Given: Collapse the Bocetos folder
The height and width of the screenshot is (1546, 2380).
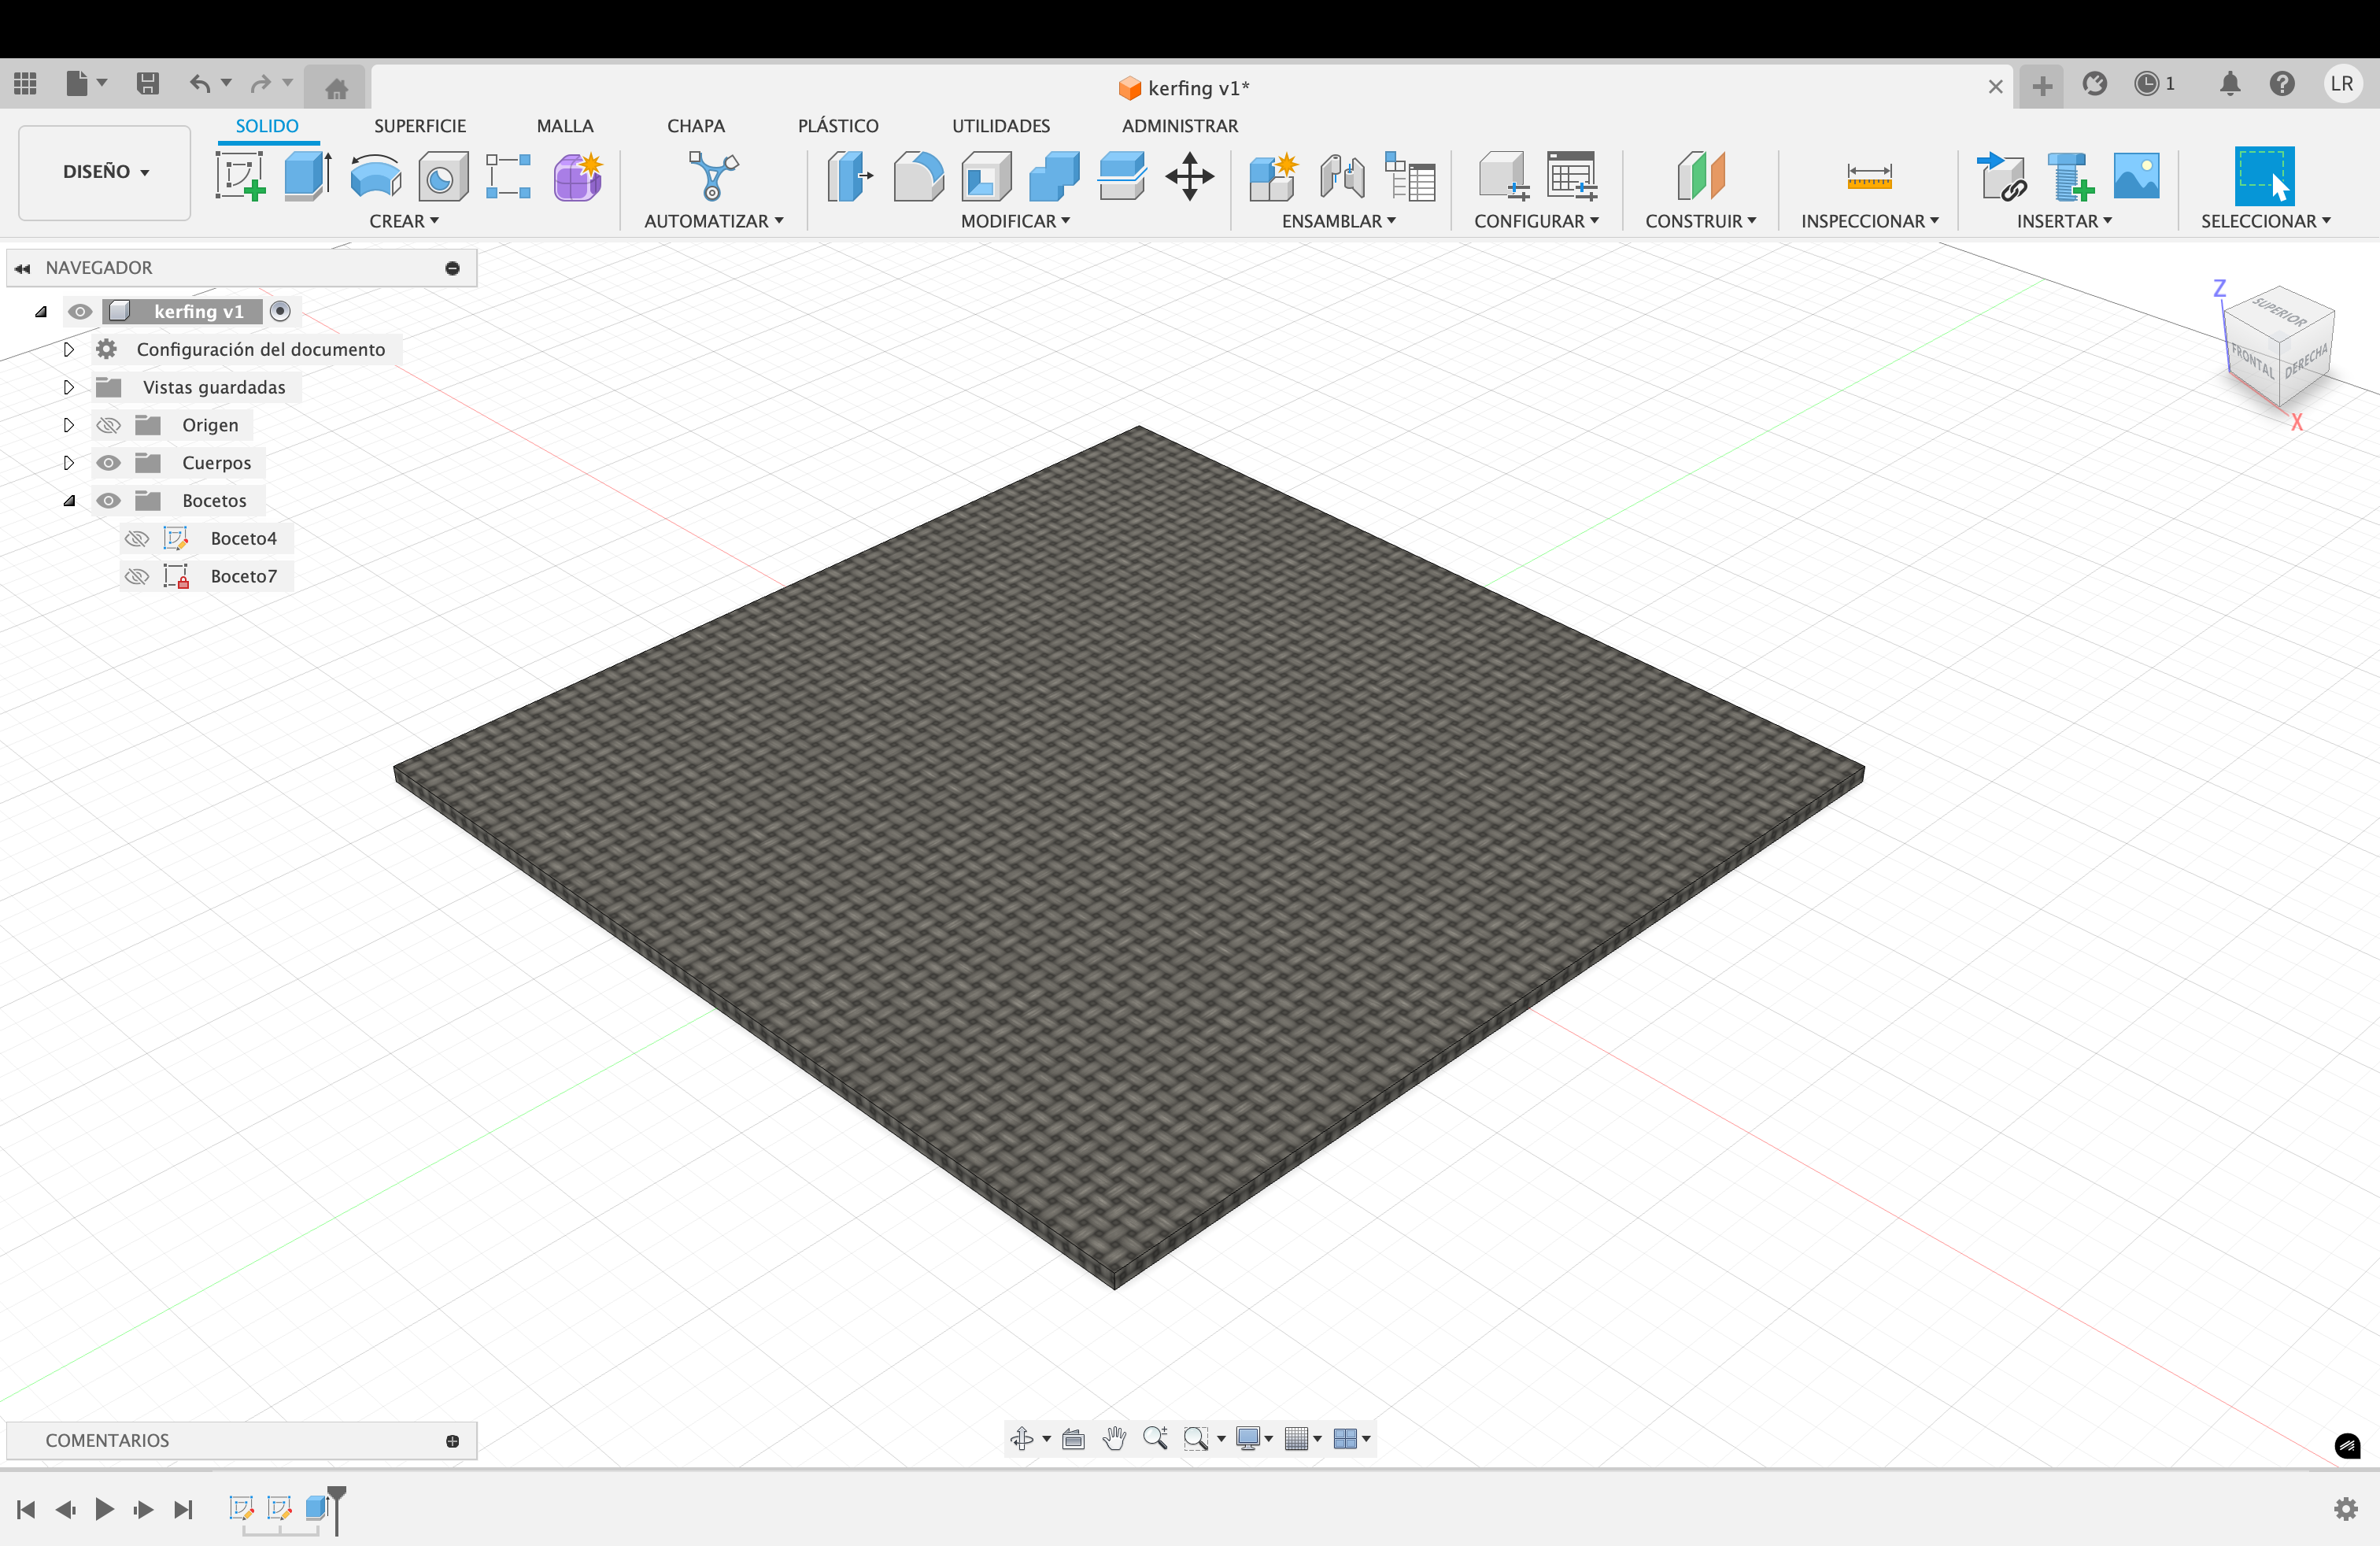Looking at the screenshot, I should point(69,501).
